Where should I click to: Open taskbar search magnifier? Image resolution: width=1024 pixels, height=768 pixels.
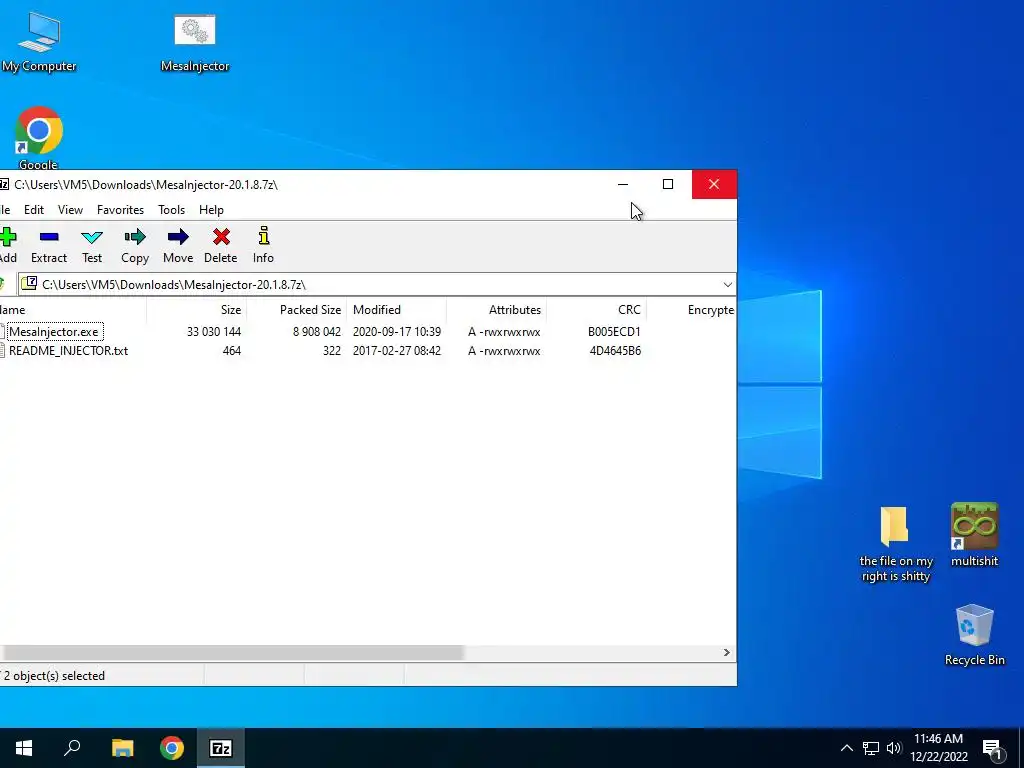coord(72,748)
